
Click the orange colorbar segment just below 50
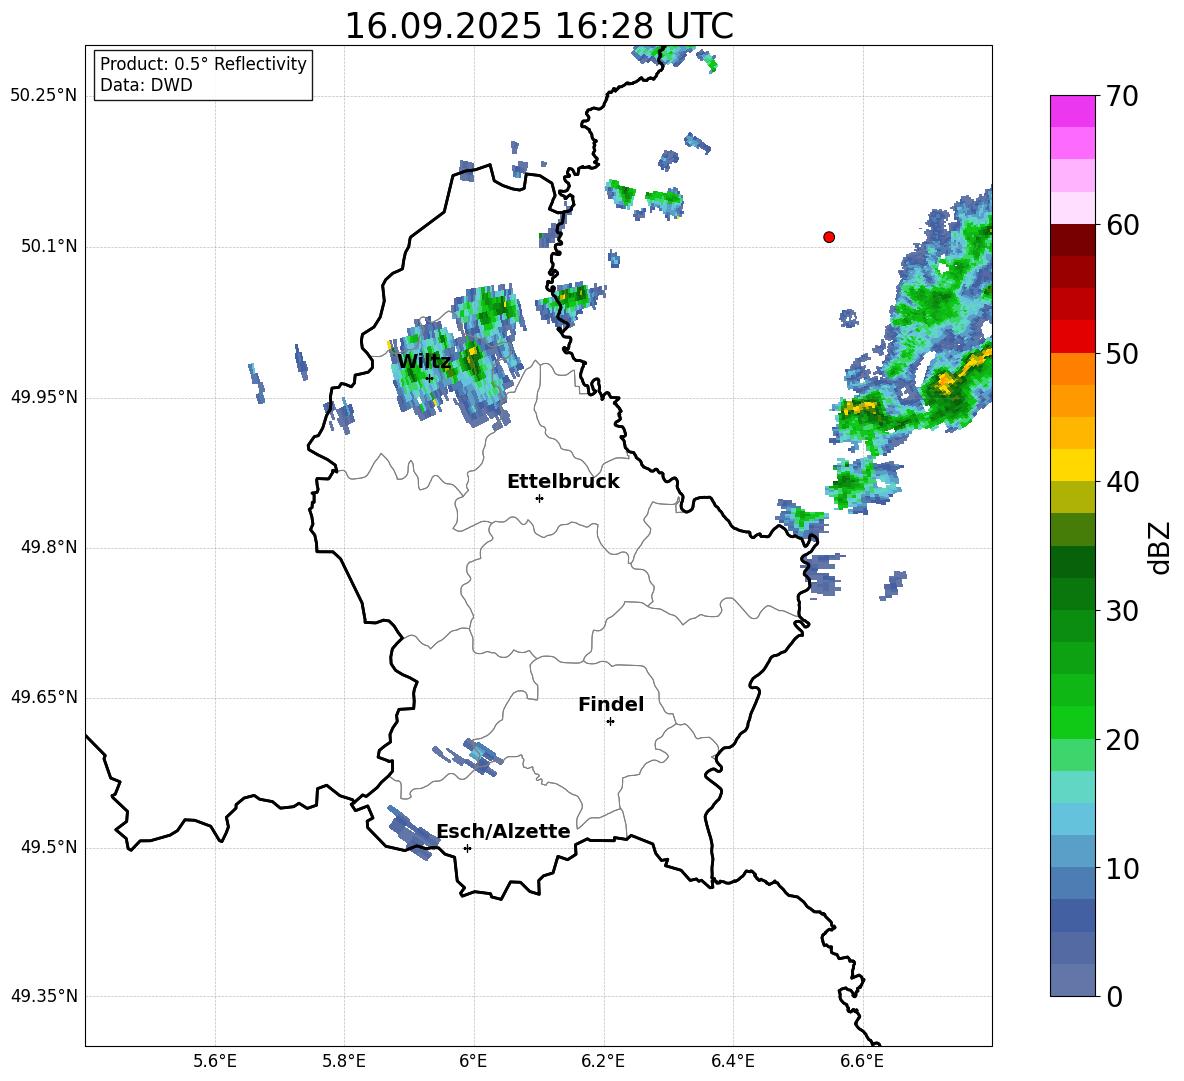1072,369
